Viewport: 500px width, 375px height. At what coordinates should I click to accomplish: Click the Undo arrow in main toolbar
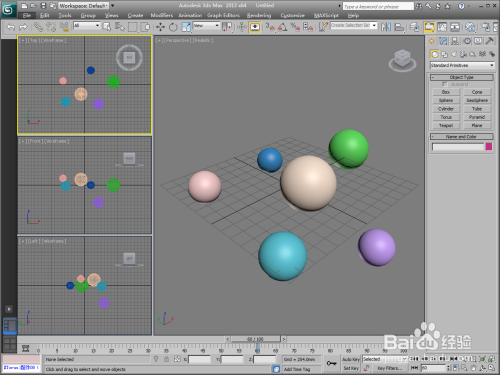pos(11,27)
